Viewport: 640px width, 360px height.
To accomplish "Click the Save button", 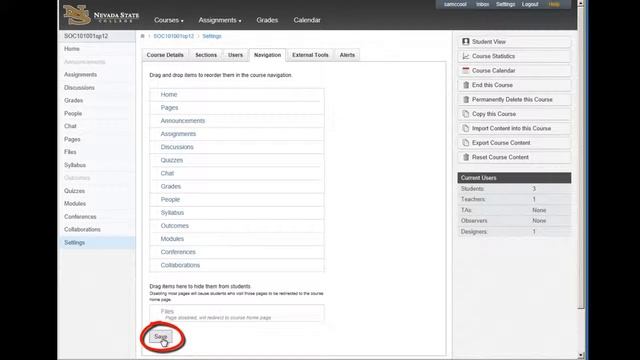I will point(160,337).
